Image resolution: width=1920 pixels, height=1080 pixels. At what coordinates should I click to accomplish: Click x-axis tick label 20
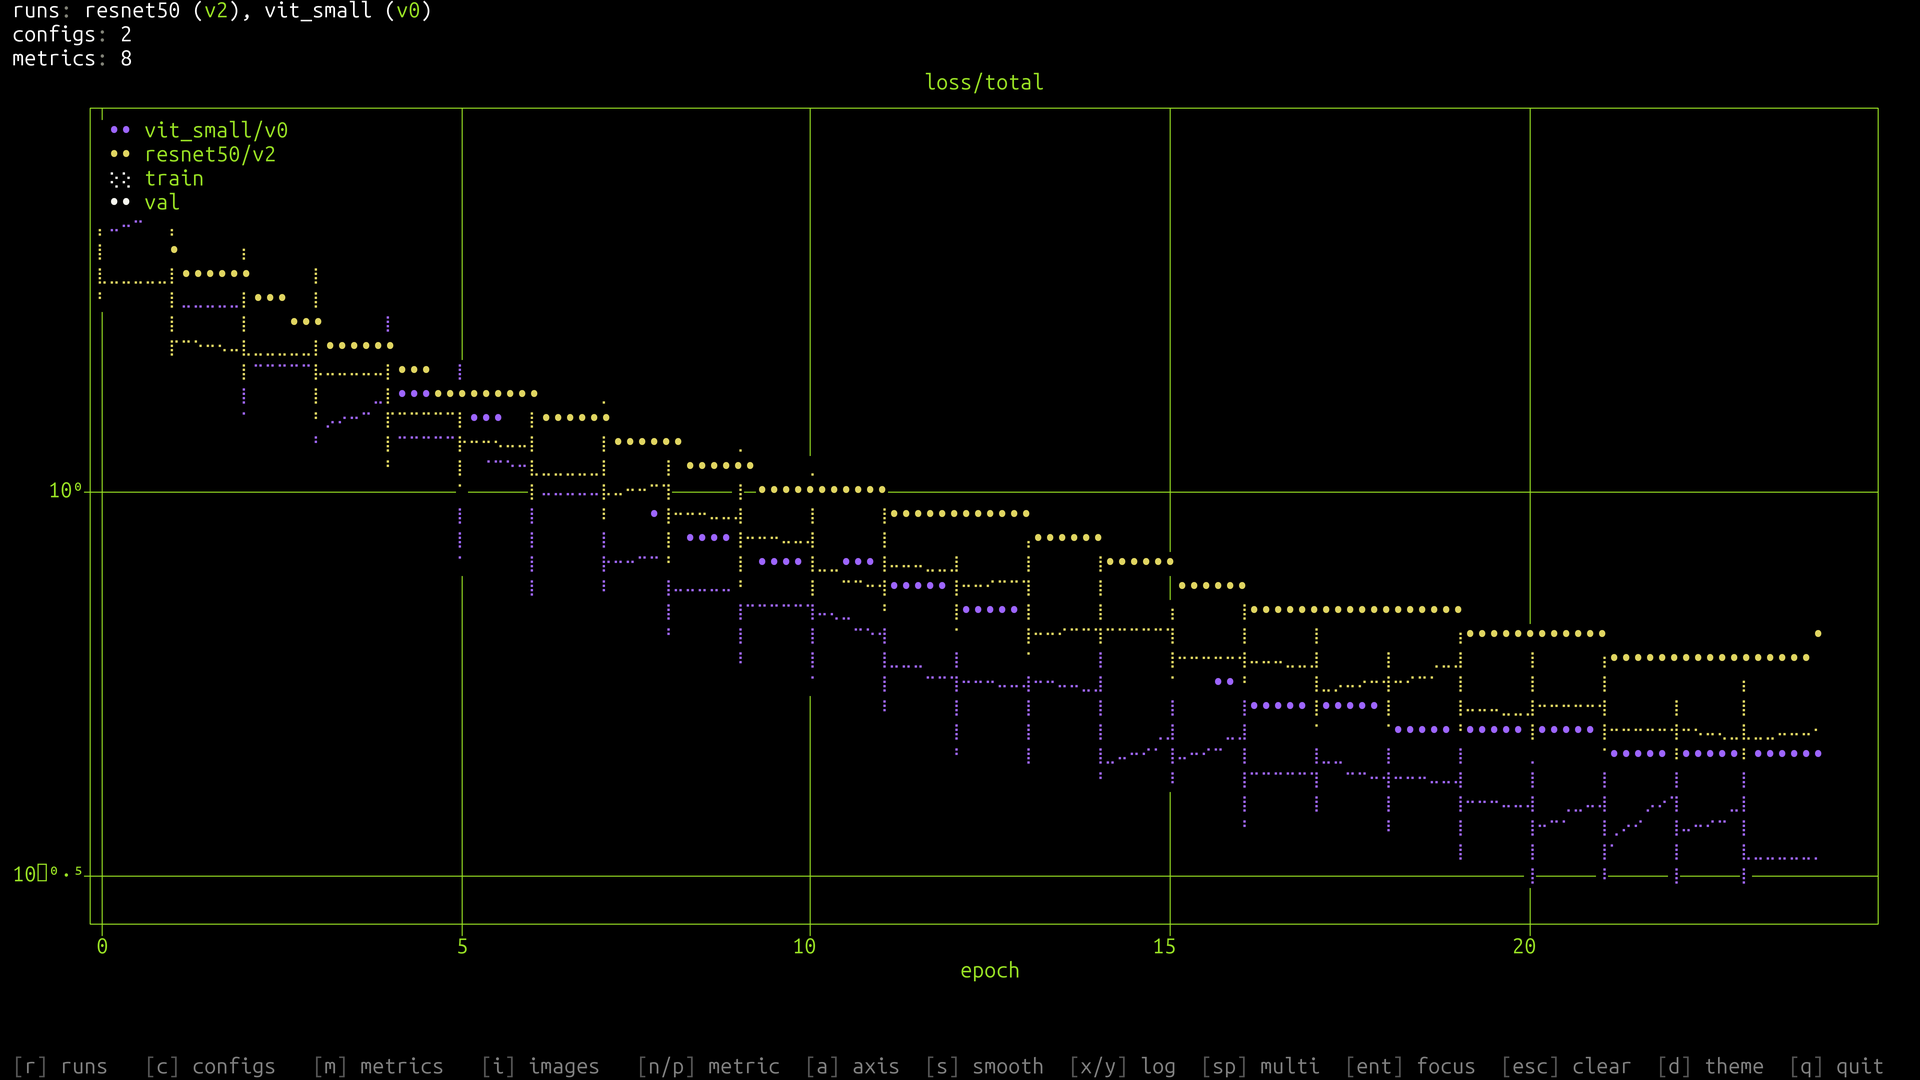[1524, 946]
